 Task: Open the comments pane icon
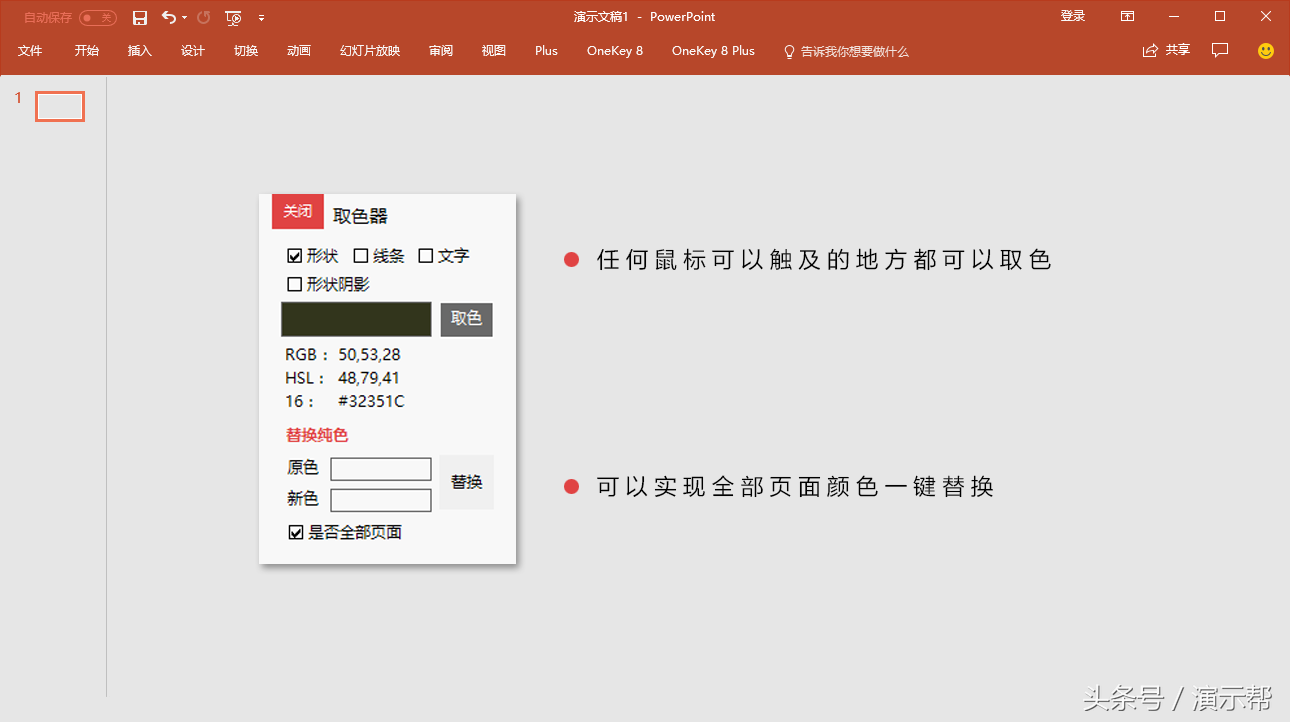[1220, 50]
